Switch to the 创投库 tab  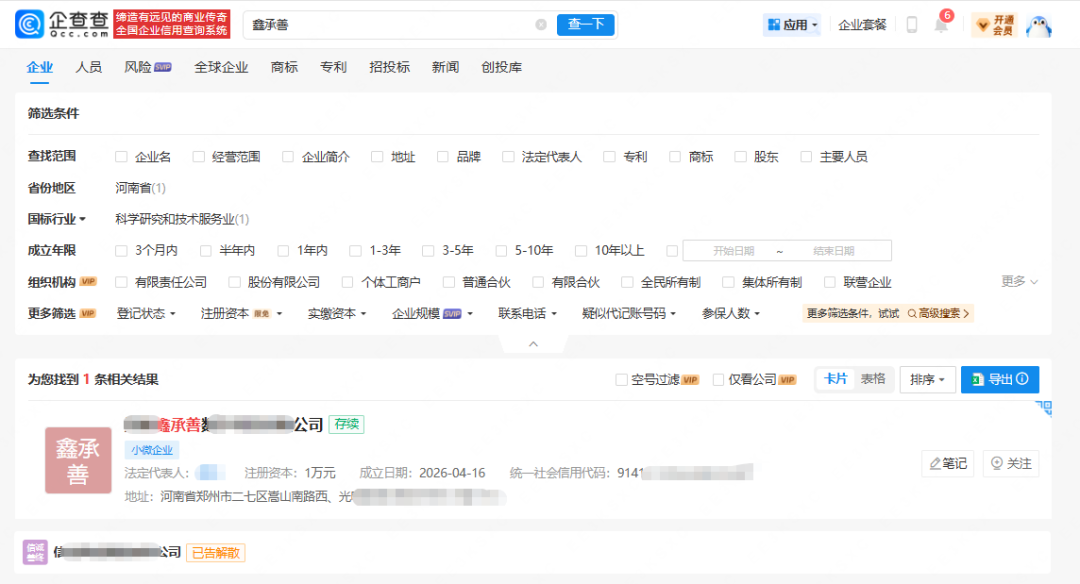pyautogui.click(x=501, y=67)
